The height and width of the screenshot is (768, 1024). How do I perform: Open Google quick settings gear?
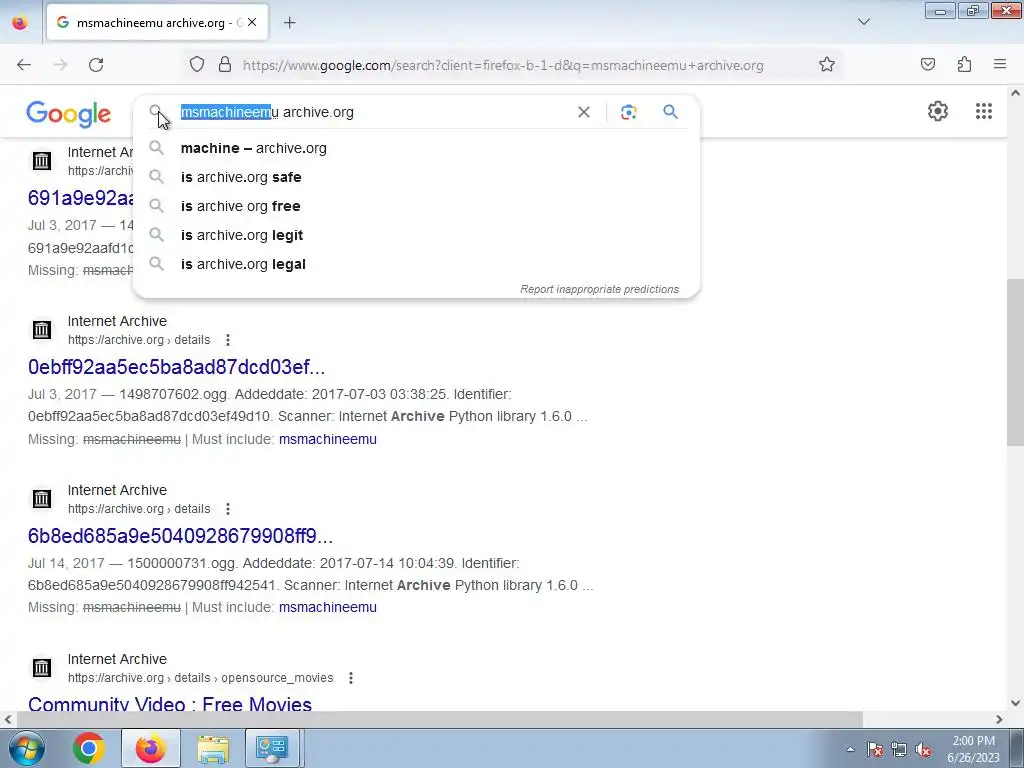point(938,111)
